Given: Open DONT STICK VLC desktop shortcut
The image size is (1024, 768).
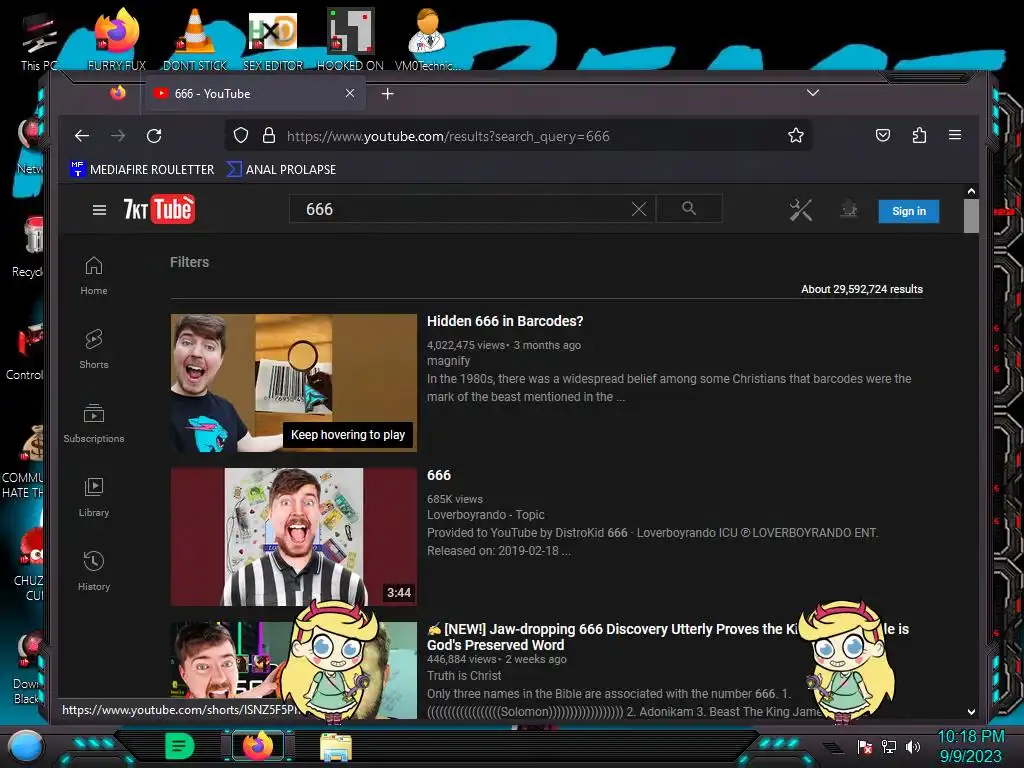Looking at the screenshot, I should point(195,39).
